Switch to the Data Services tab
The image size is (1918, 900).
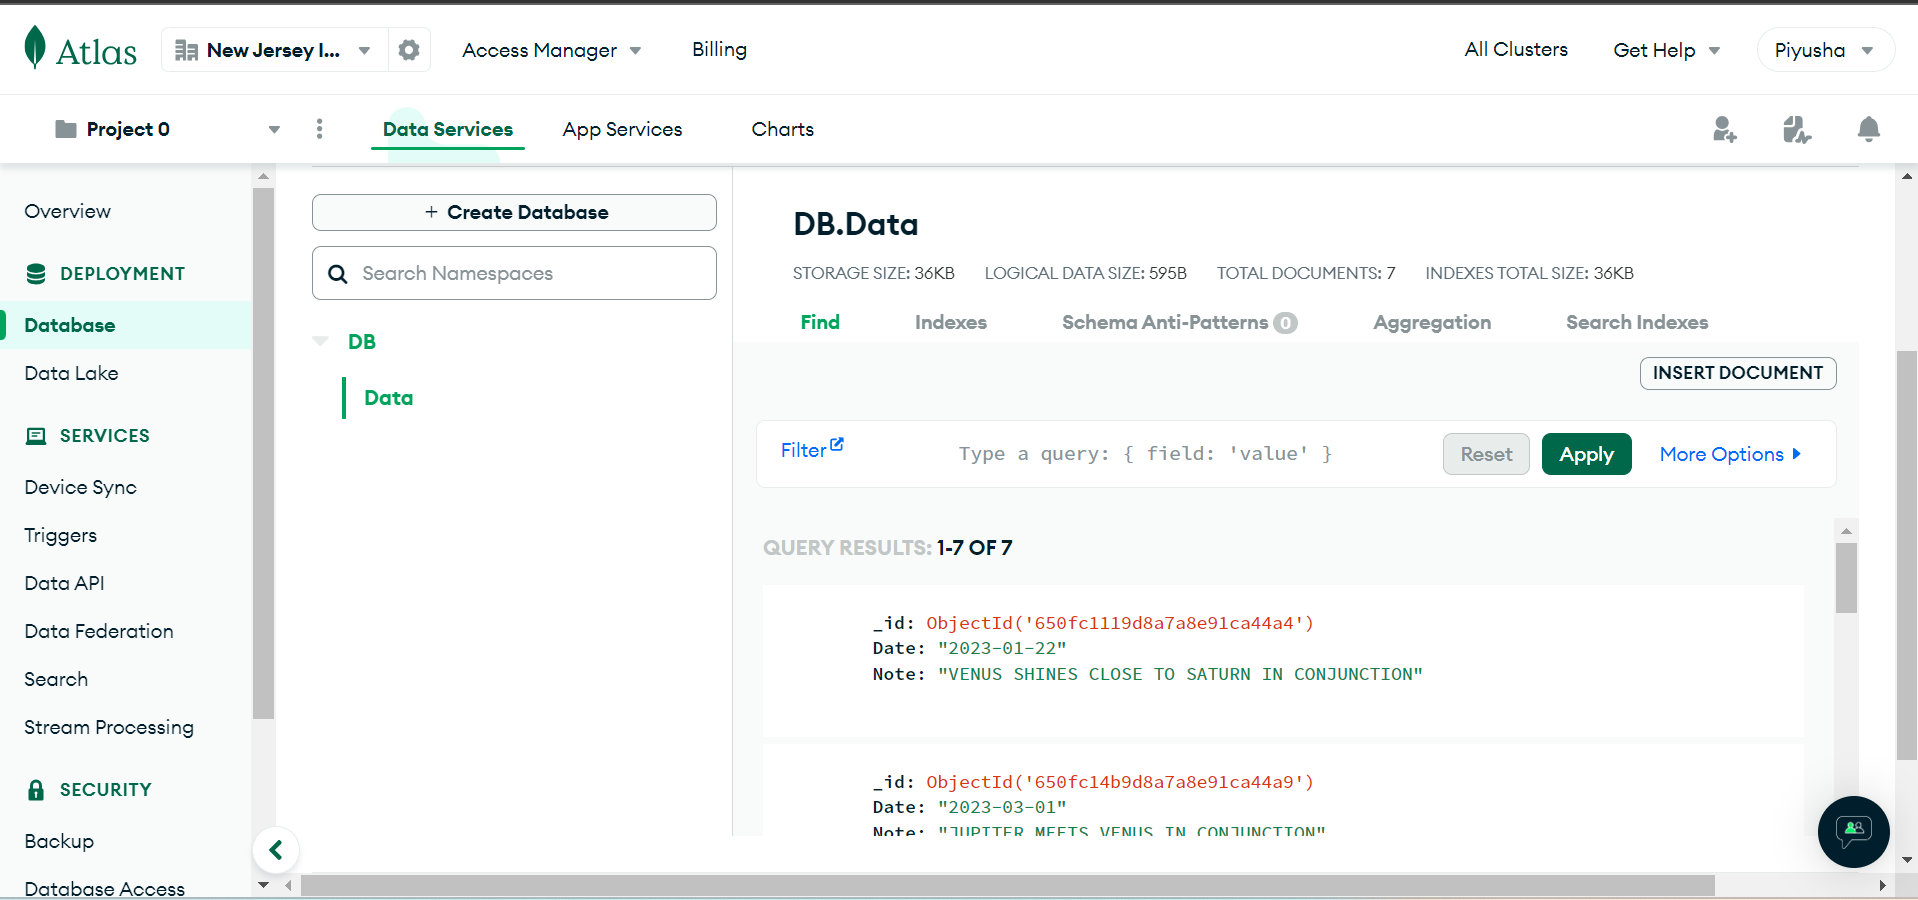point(448,129)
